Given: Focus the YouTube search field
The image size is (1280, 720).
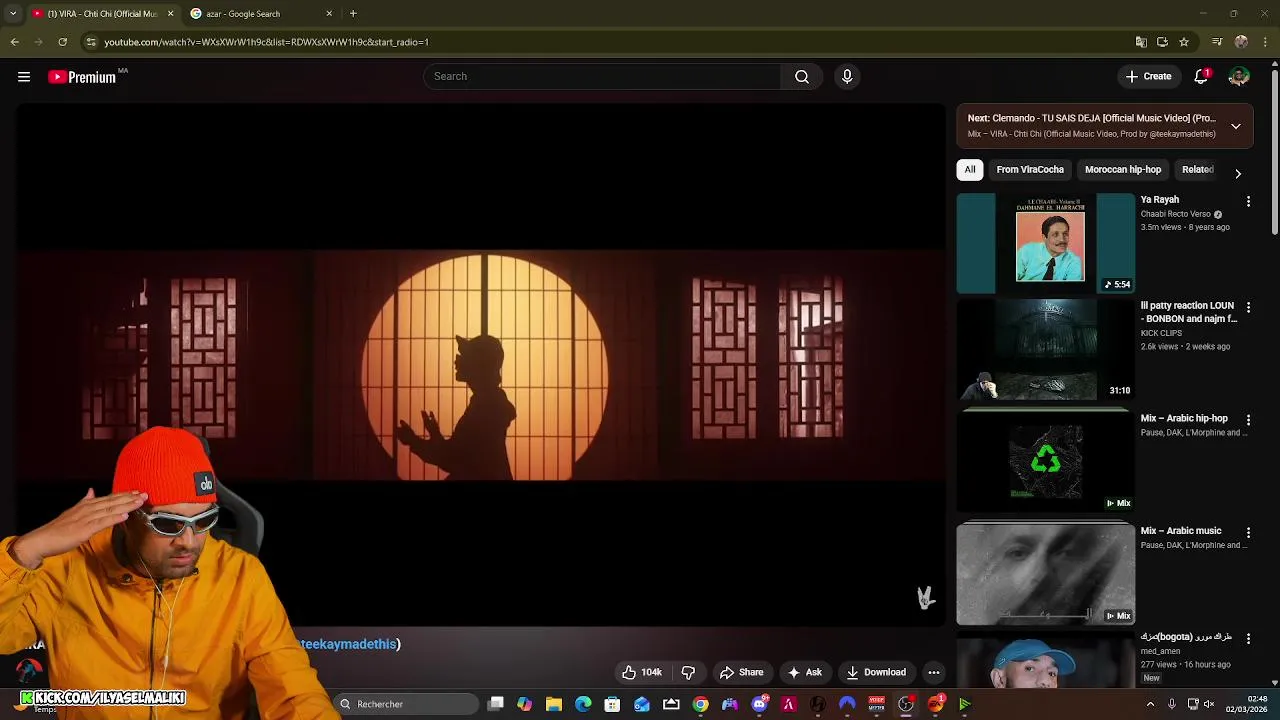Looking at the screenshot, I should 602,76.
